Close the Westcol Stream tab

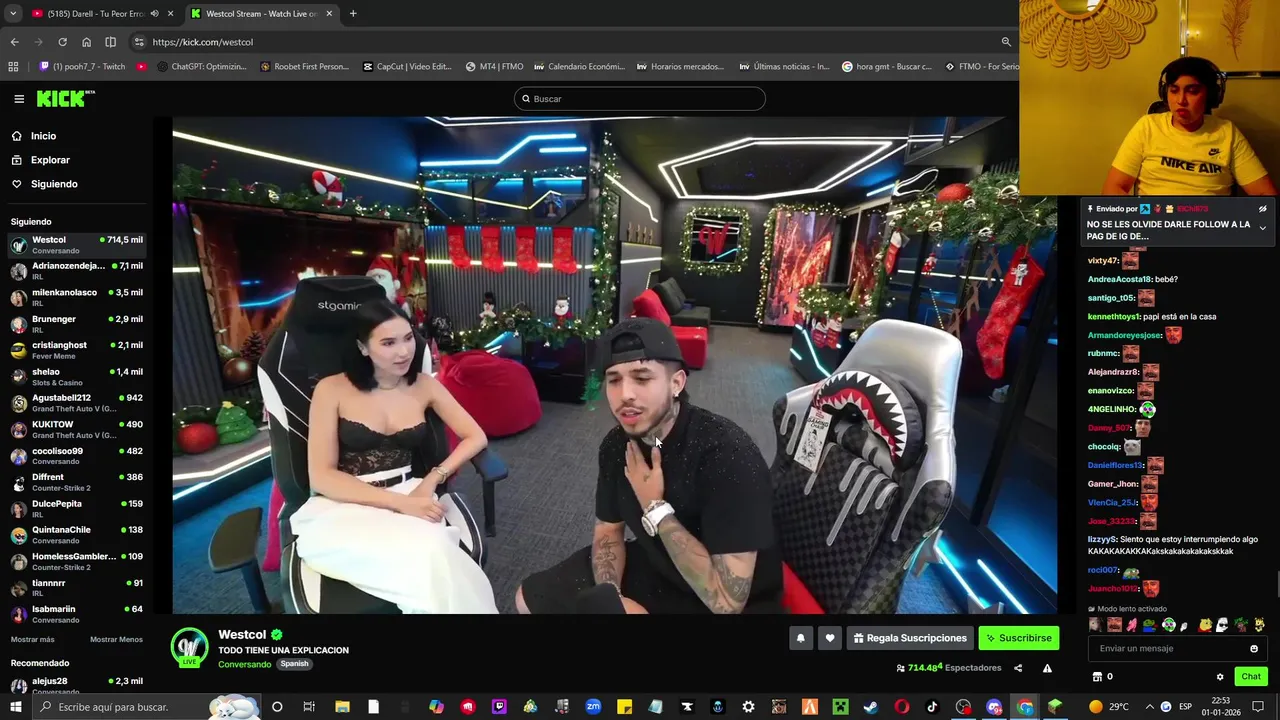[329, 14]
